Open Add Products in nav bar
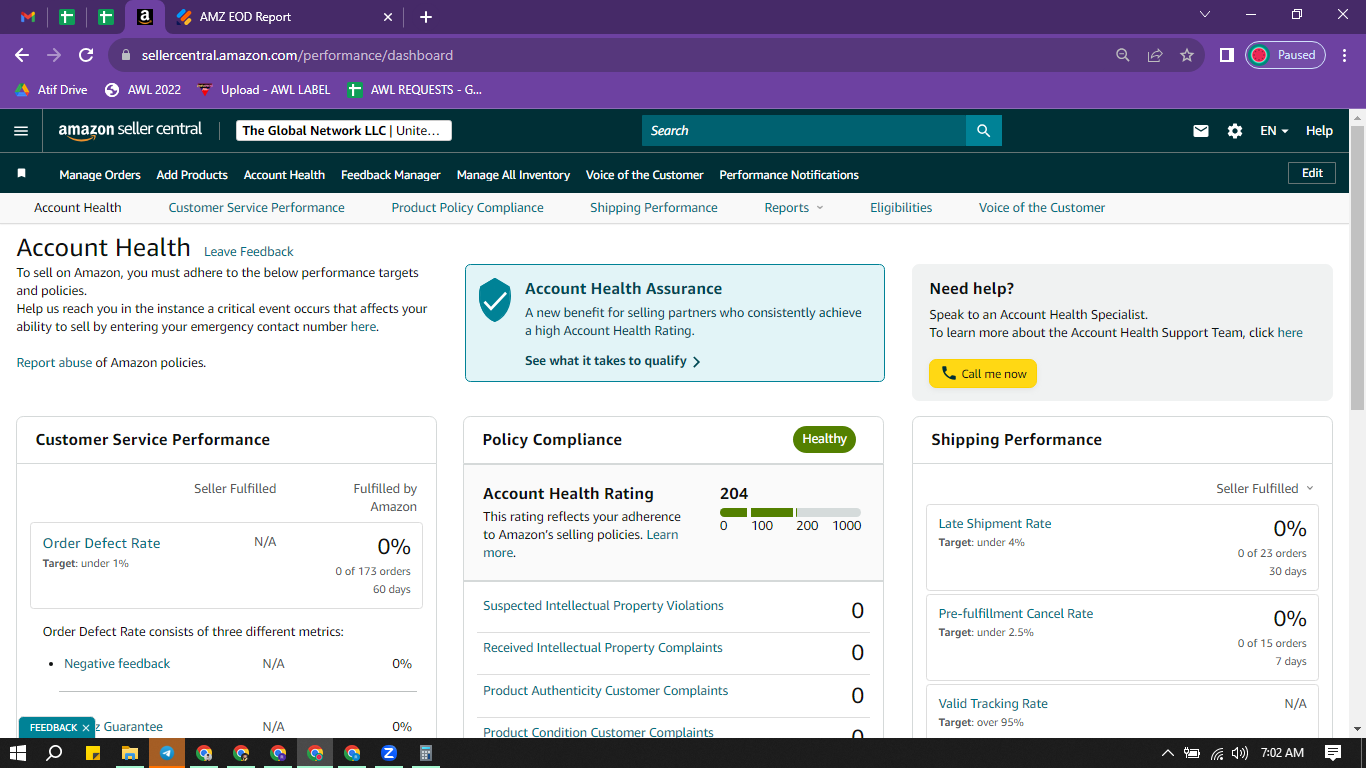 [192, 174]
